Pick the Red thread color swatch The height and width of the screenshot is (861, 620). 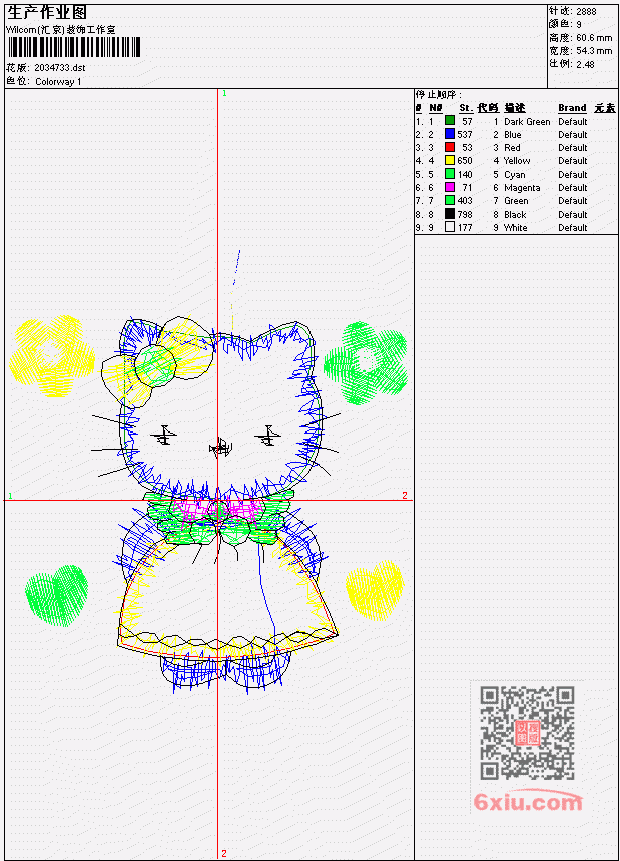pyautogui.click(x=450, y=147)
